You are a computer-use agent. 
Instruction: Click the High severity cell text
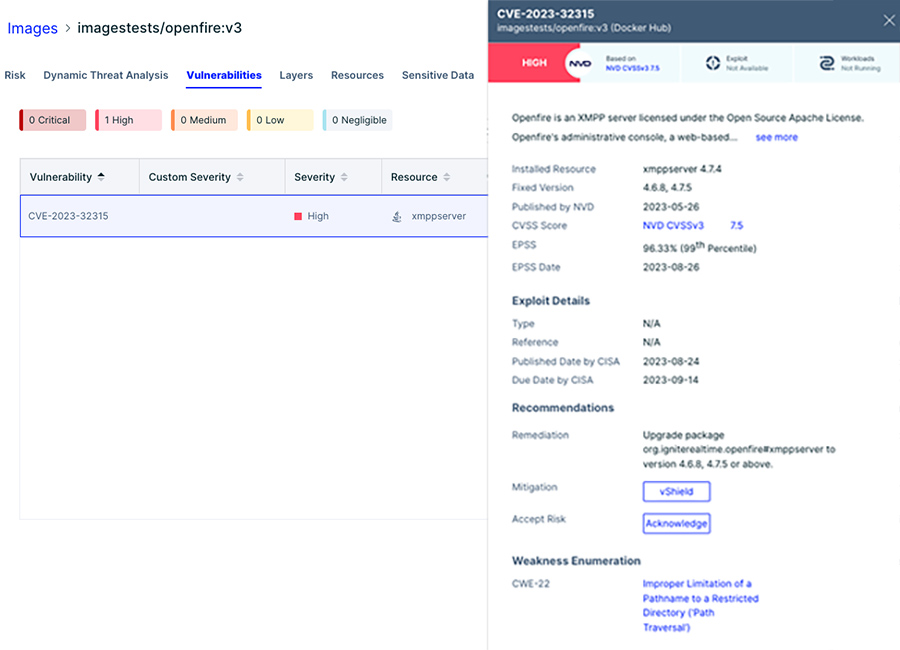click(x=318, y=216)
